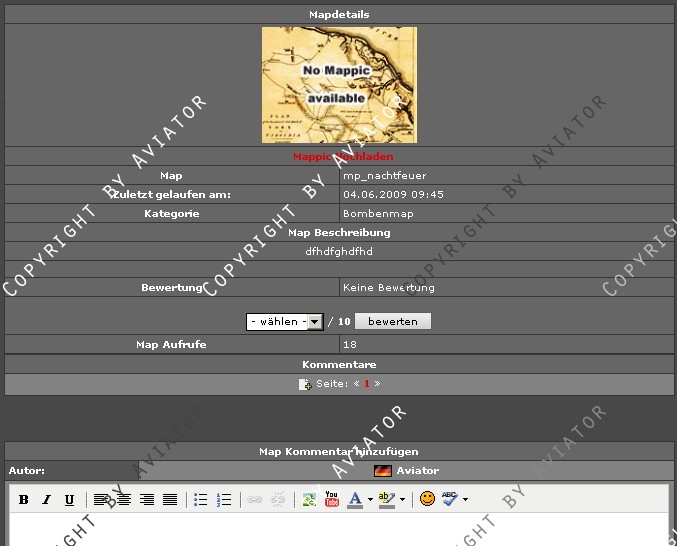Insert a YouTube video
The image size is (677, 546).
pyautogui.click(x=332, y=499)
